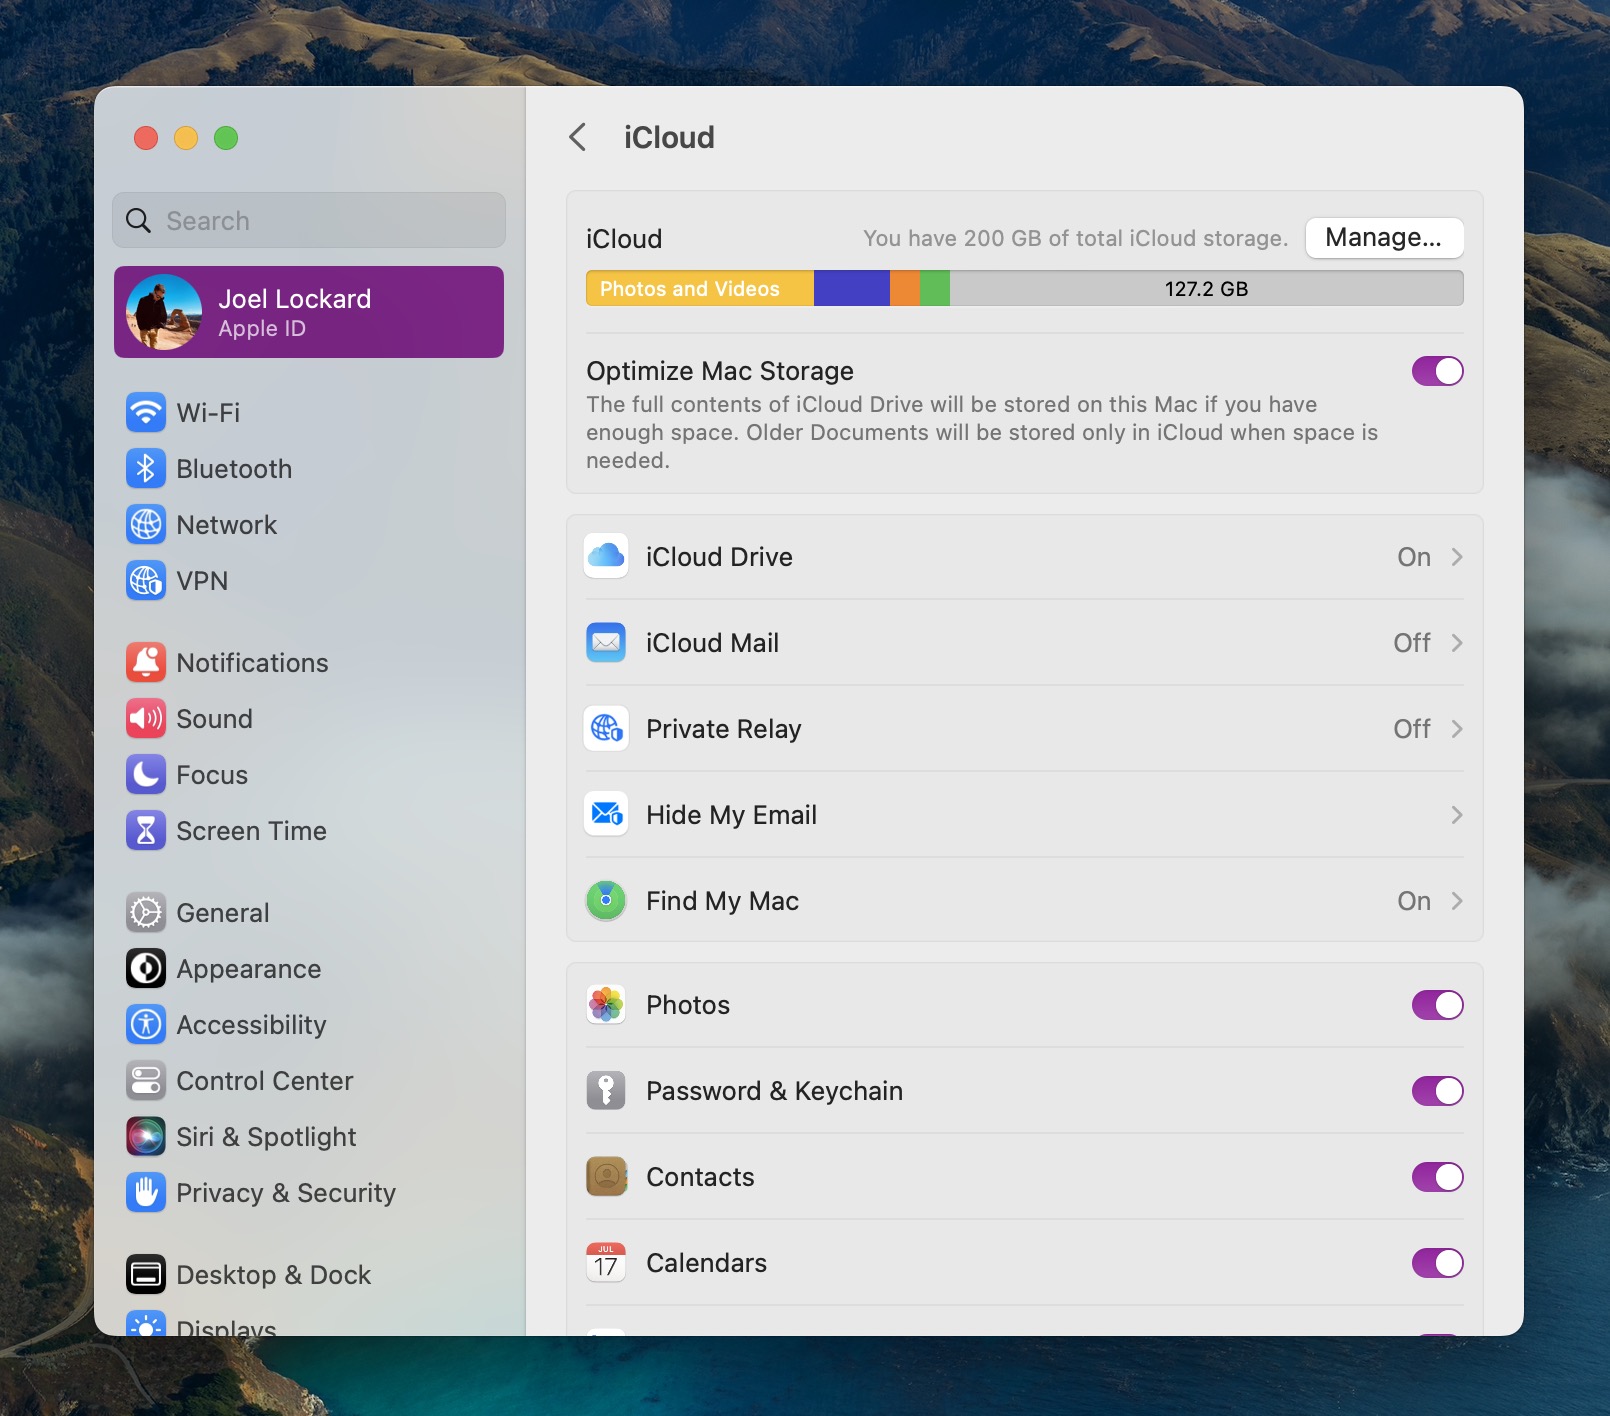Expand Find My Mac chevron
Image resolution: width=1610 pixels, height=1416 pixels.
[x=1457, y=901]
